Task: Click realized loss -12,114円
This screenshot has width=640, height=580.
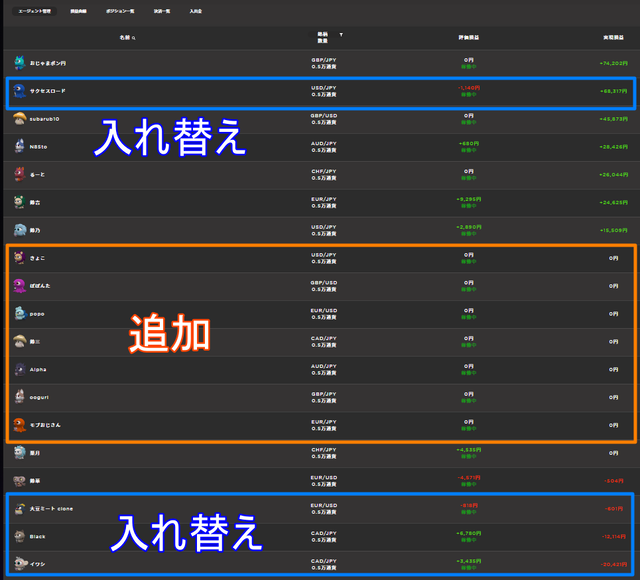Action: click(613, 536)
